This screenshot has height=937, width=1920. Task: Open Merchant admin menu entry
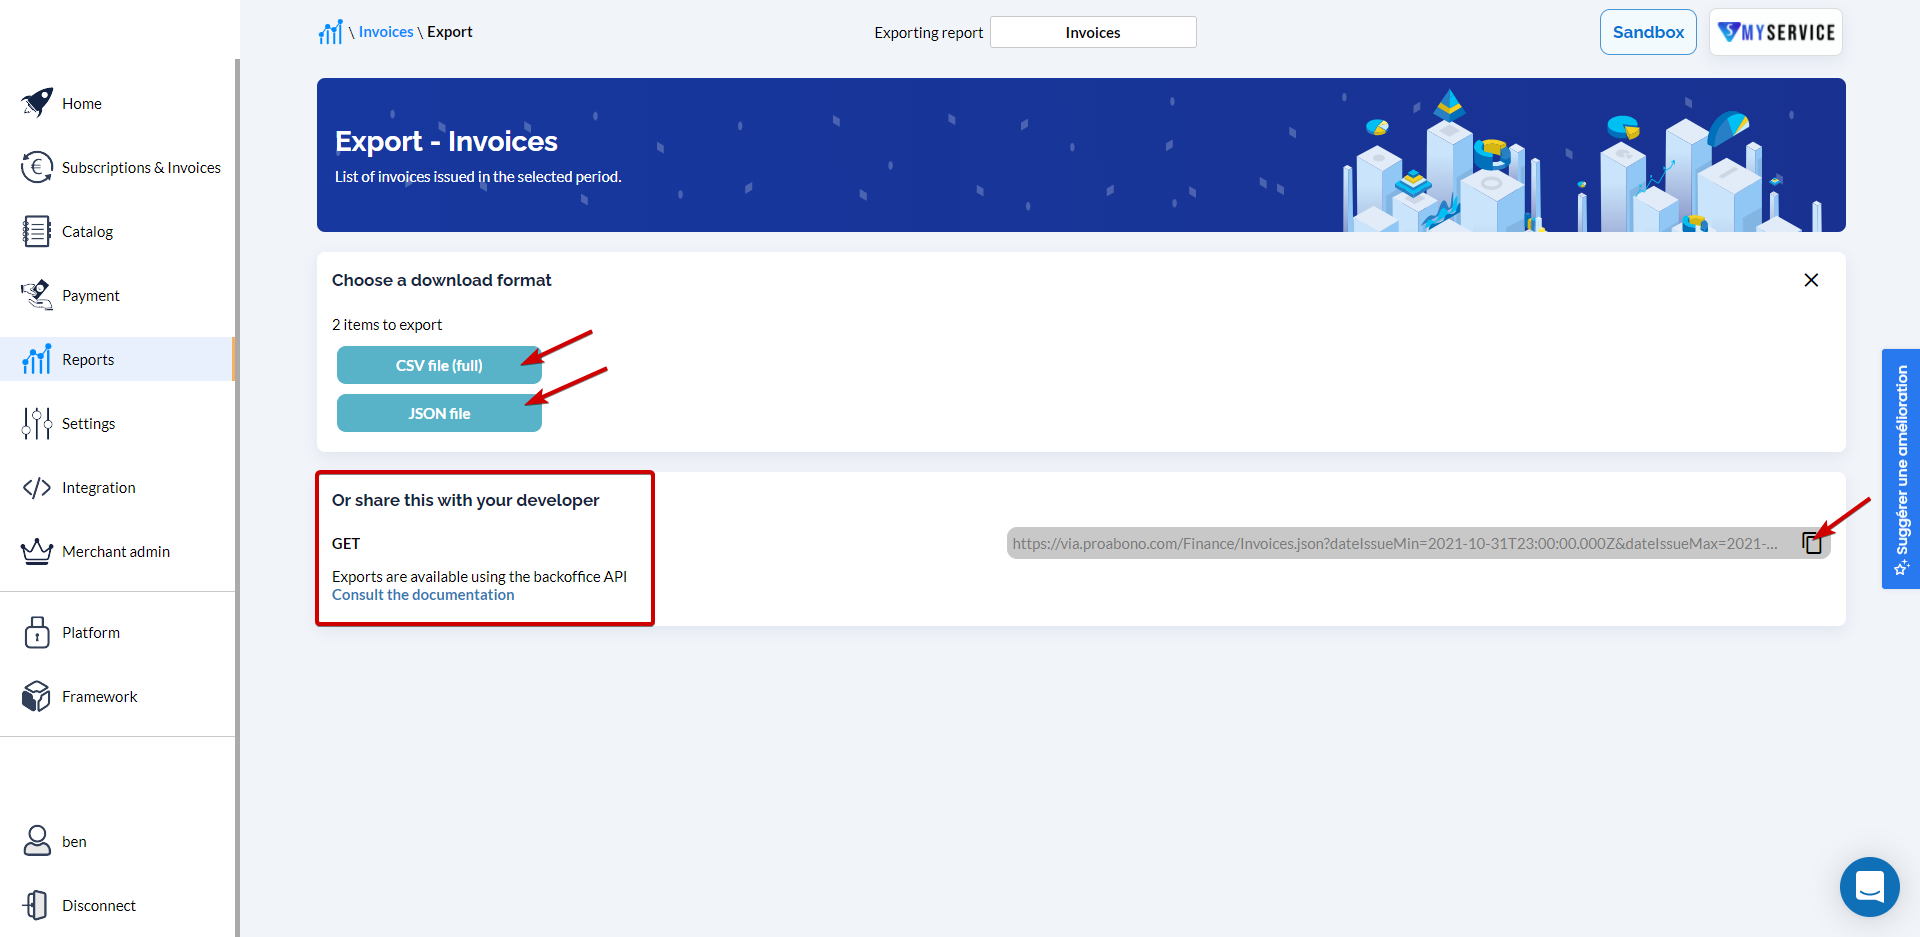[116, 551]
